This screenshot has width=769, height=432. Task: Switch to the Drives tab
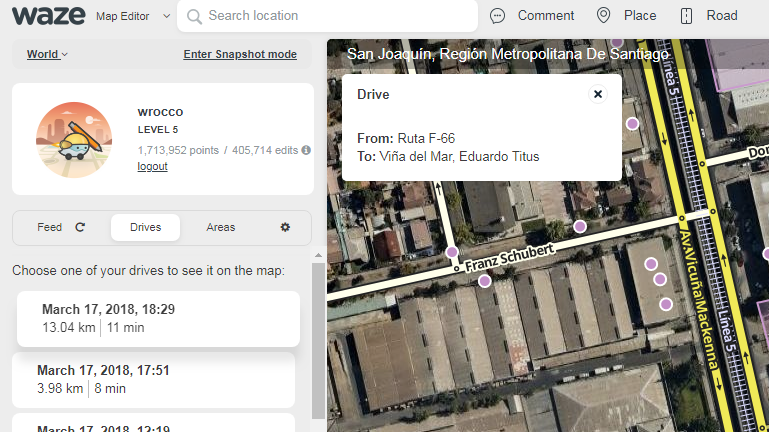[x=145, y=227]
